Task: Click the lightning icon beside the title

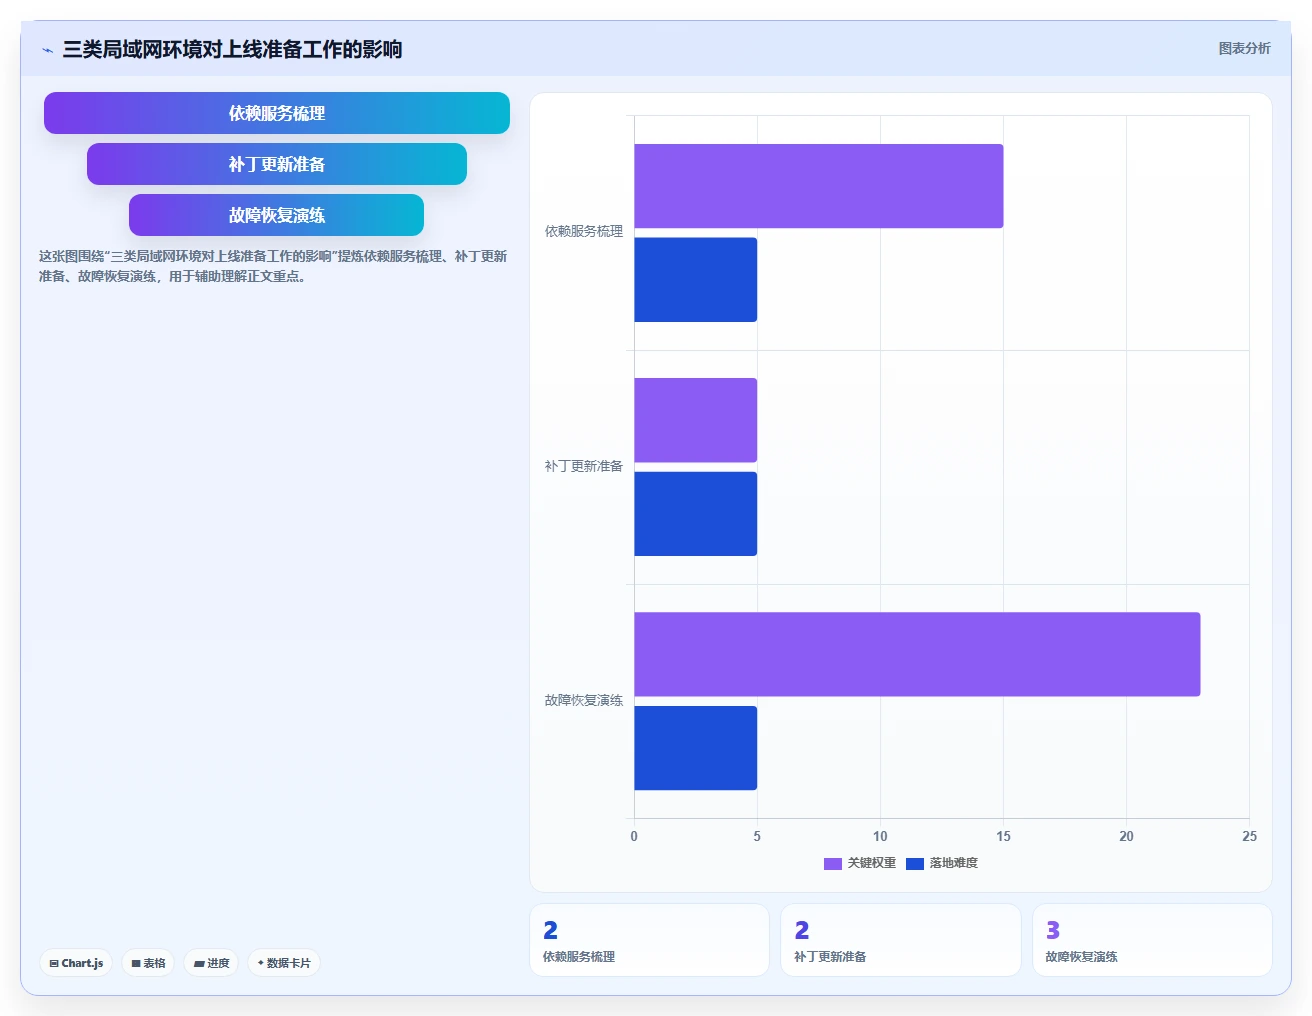Action: (x=47, y=50)
